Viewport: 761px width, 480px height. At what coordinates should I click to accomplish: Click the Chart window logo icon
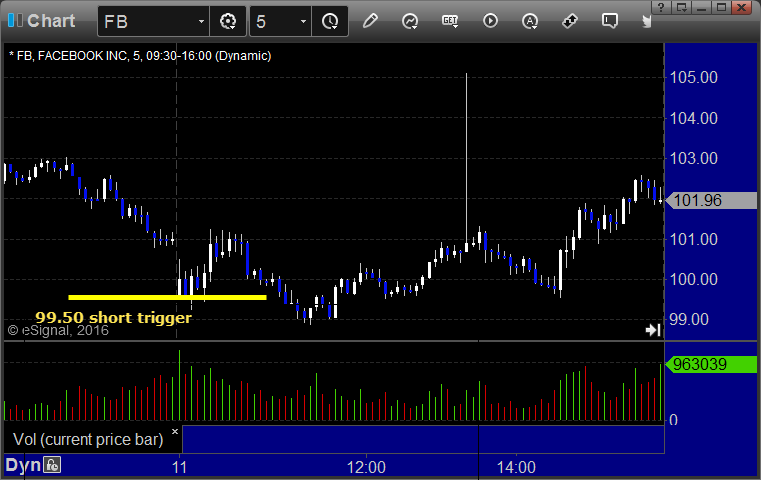tap(16, 20)
